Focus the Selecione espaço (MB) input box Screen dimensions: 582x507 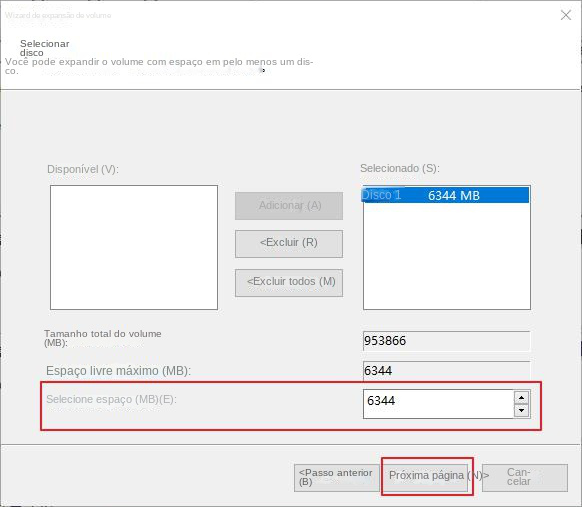(x=438, y=404)
